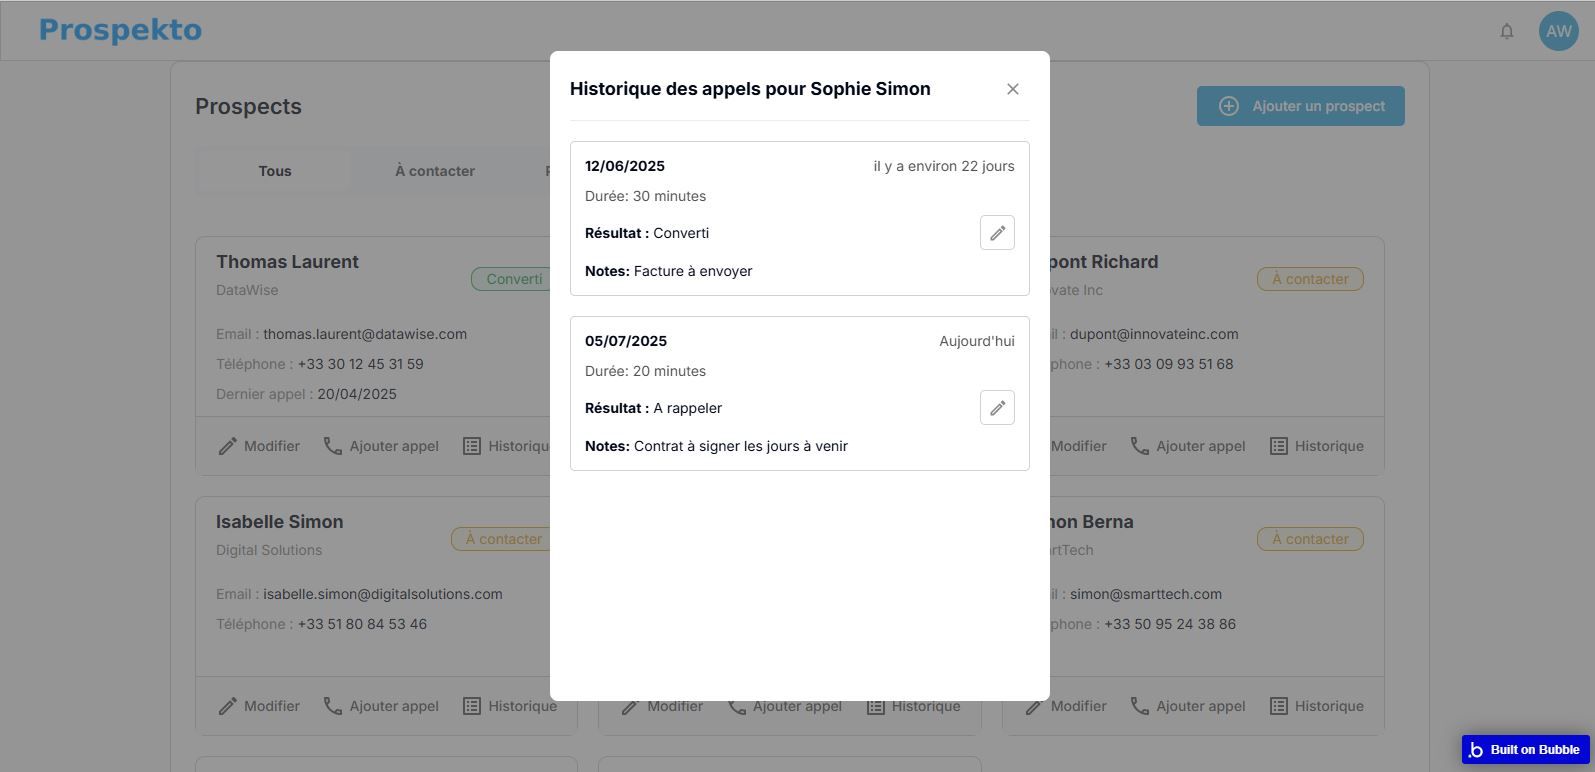Click pencil Modifier icon for Thomas Laurent
This screenshot has height=772, width=1595.
coord(228,446)
